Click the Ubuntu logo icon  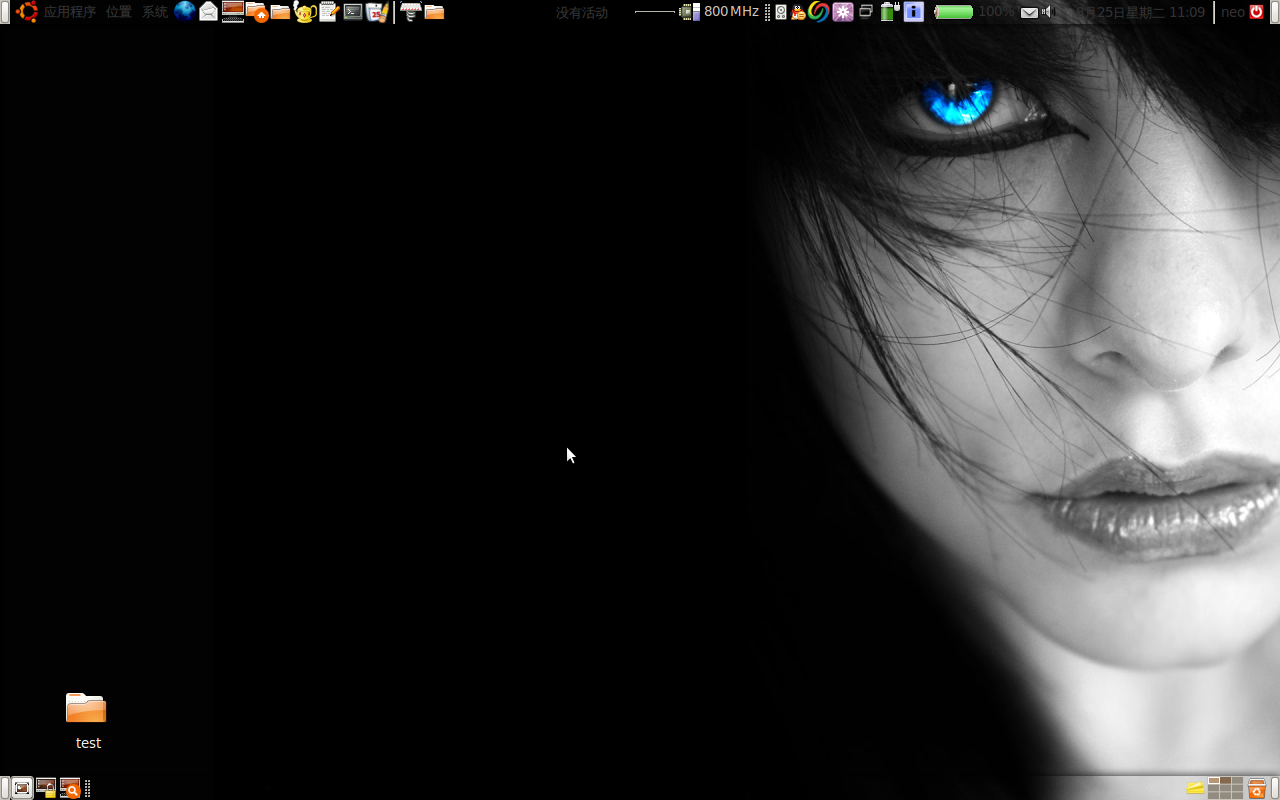[x=27, y=12]
